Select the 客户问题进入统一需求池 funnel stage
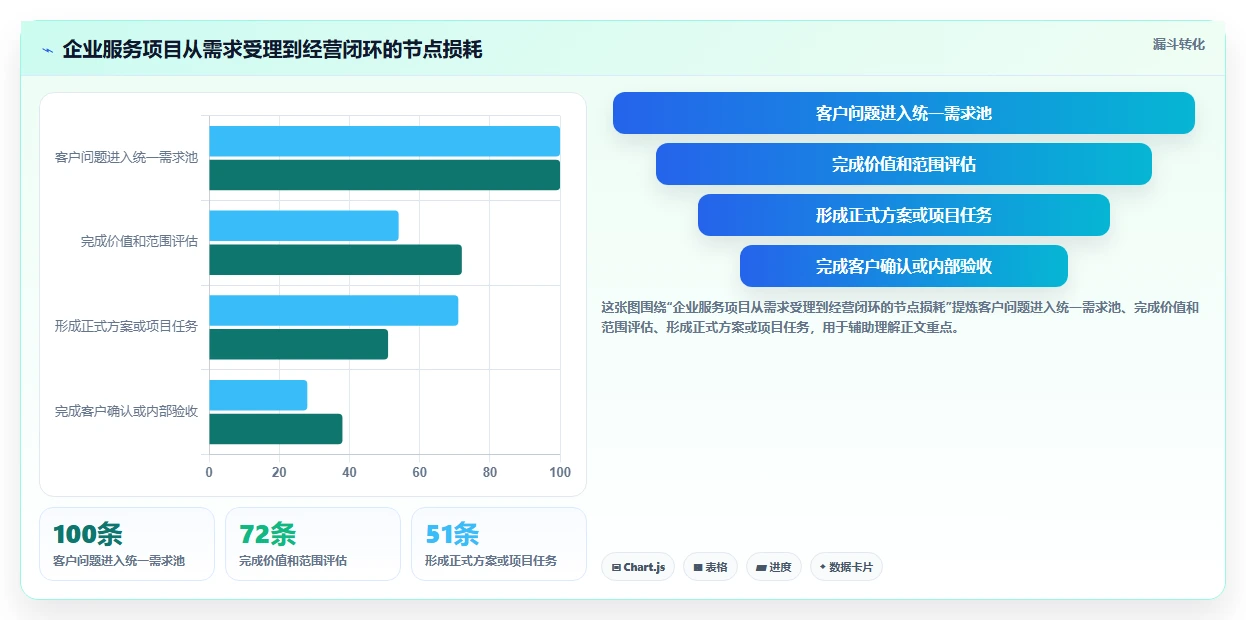The height and width of the screenshot is (620, 1246). click(x=903, y=113)
